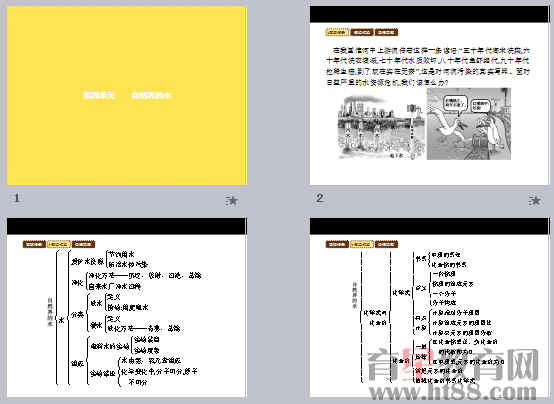Viewport: 554px width, 404px height.
Task: Click the last brown tab on slide 3
Action: [x=83, y=244]
